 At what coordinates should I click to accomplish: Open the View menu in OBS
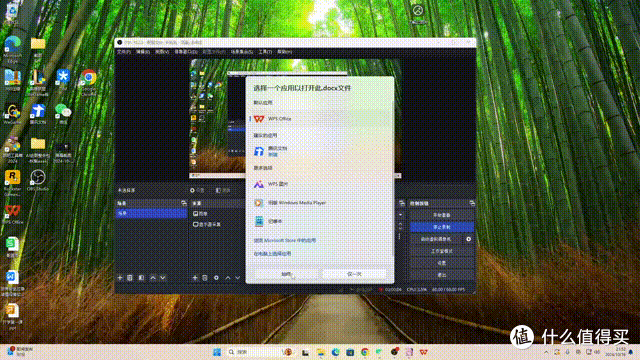162,52
